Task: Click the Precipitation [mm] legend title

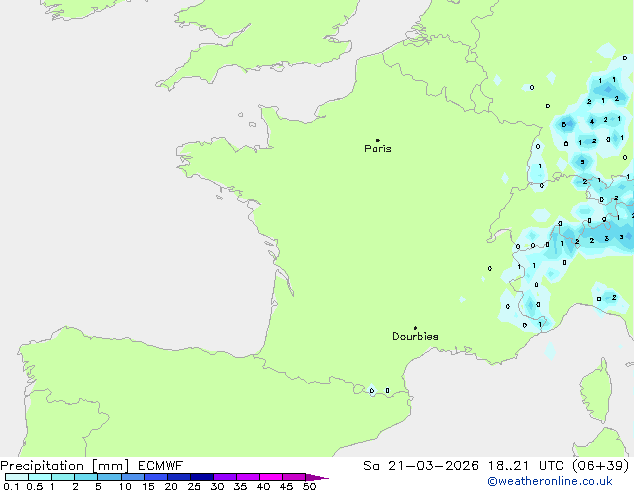Action: (x=64, y=465)
